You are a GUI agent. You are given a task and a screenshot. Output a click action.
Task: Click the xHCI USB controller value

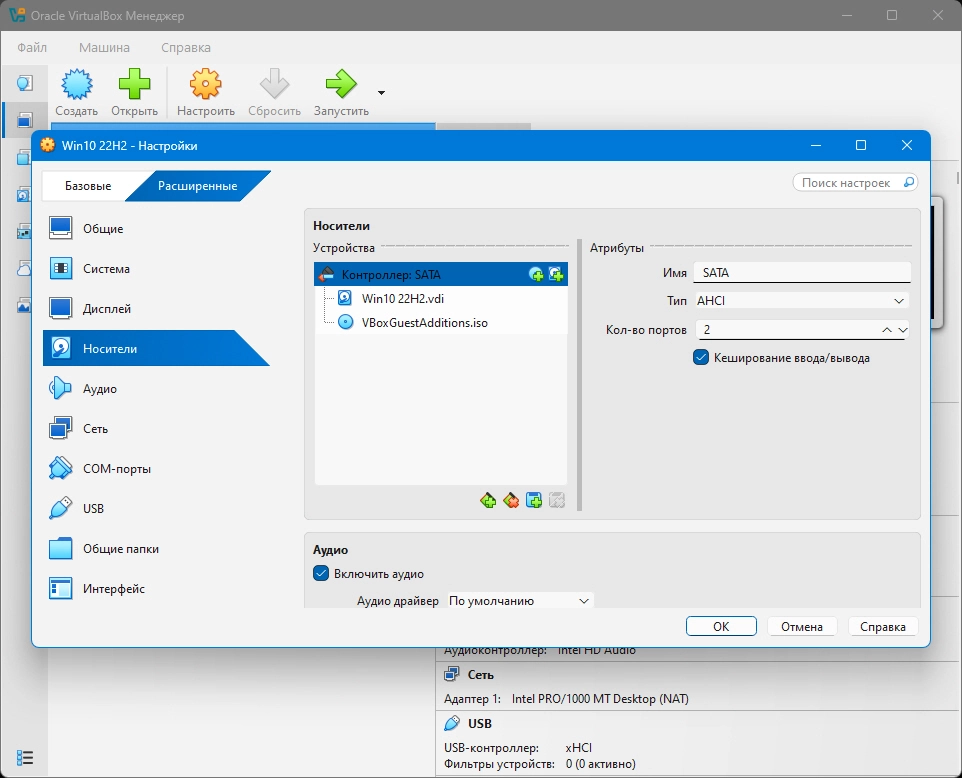click(x=579, y=748)
